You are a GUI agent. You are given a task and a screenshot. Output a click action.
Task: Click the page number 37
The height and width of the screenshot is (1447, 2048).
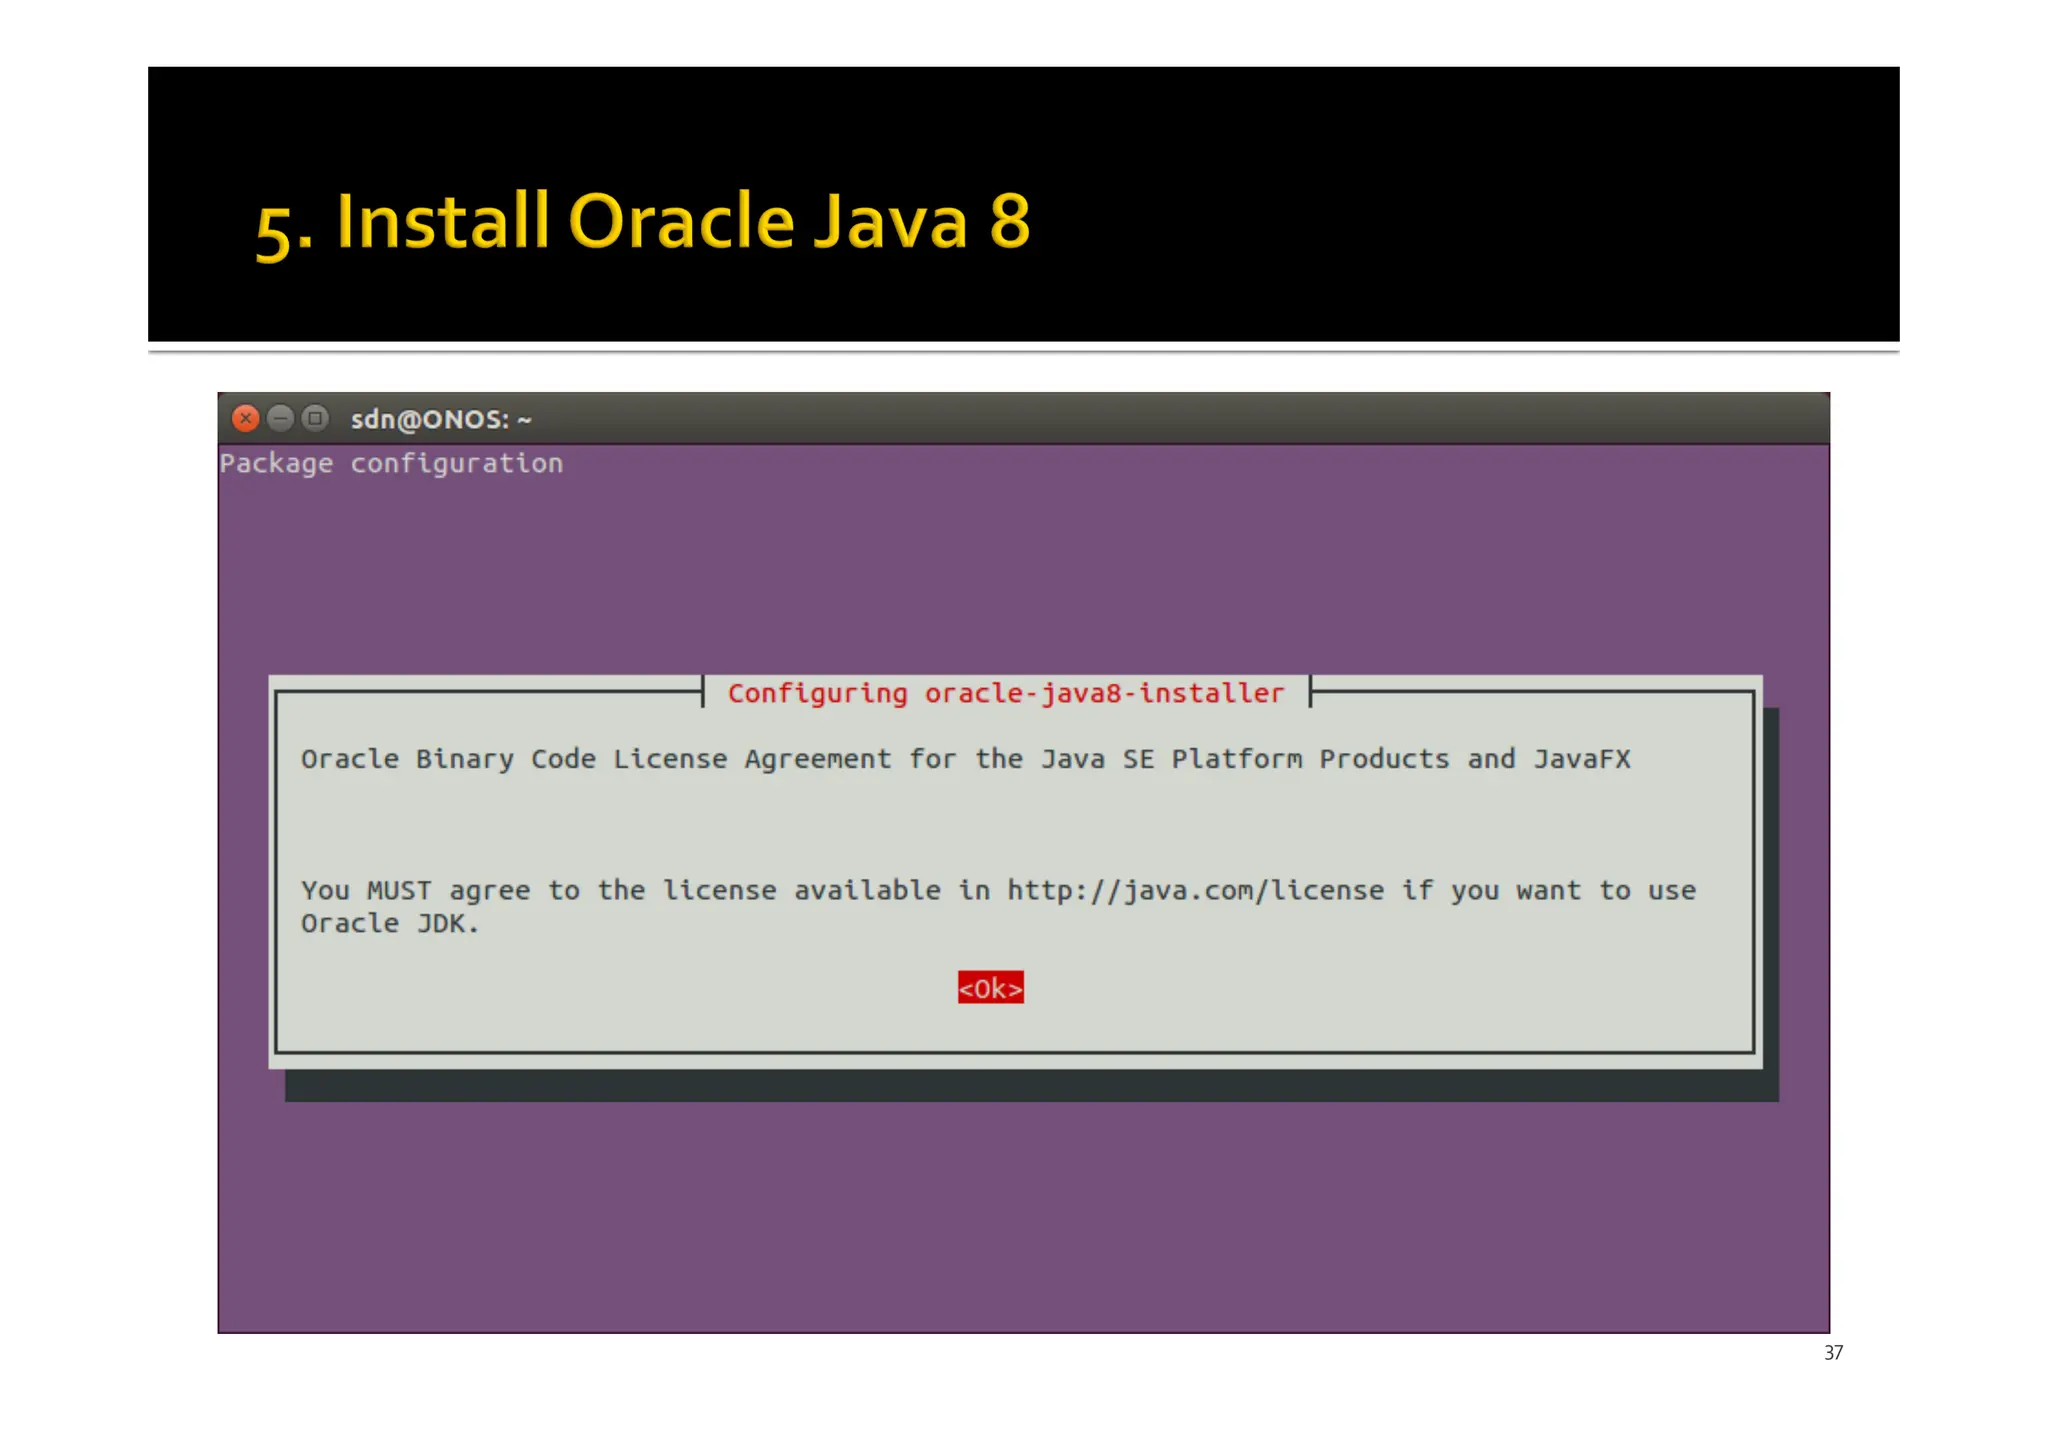1833,1352
